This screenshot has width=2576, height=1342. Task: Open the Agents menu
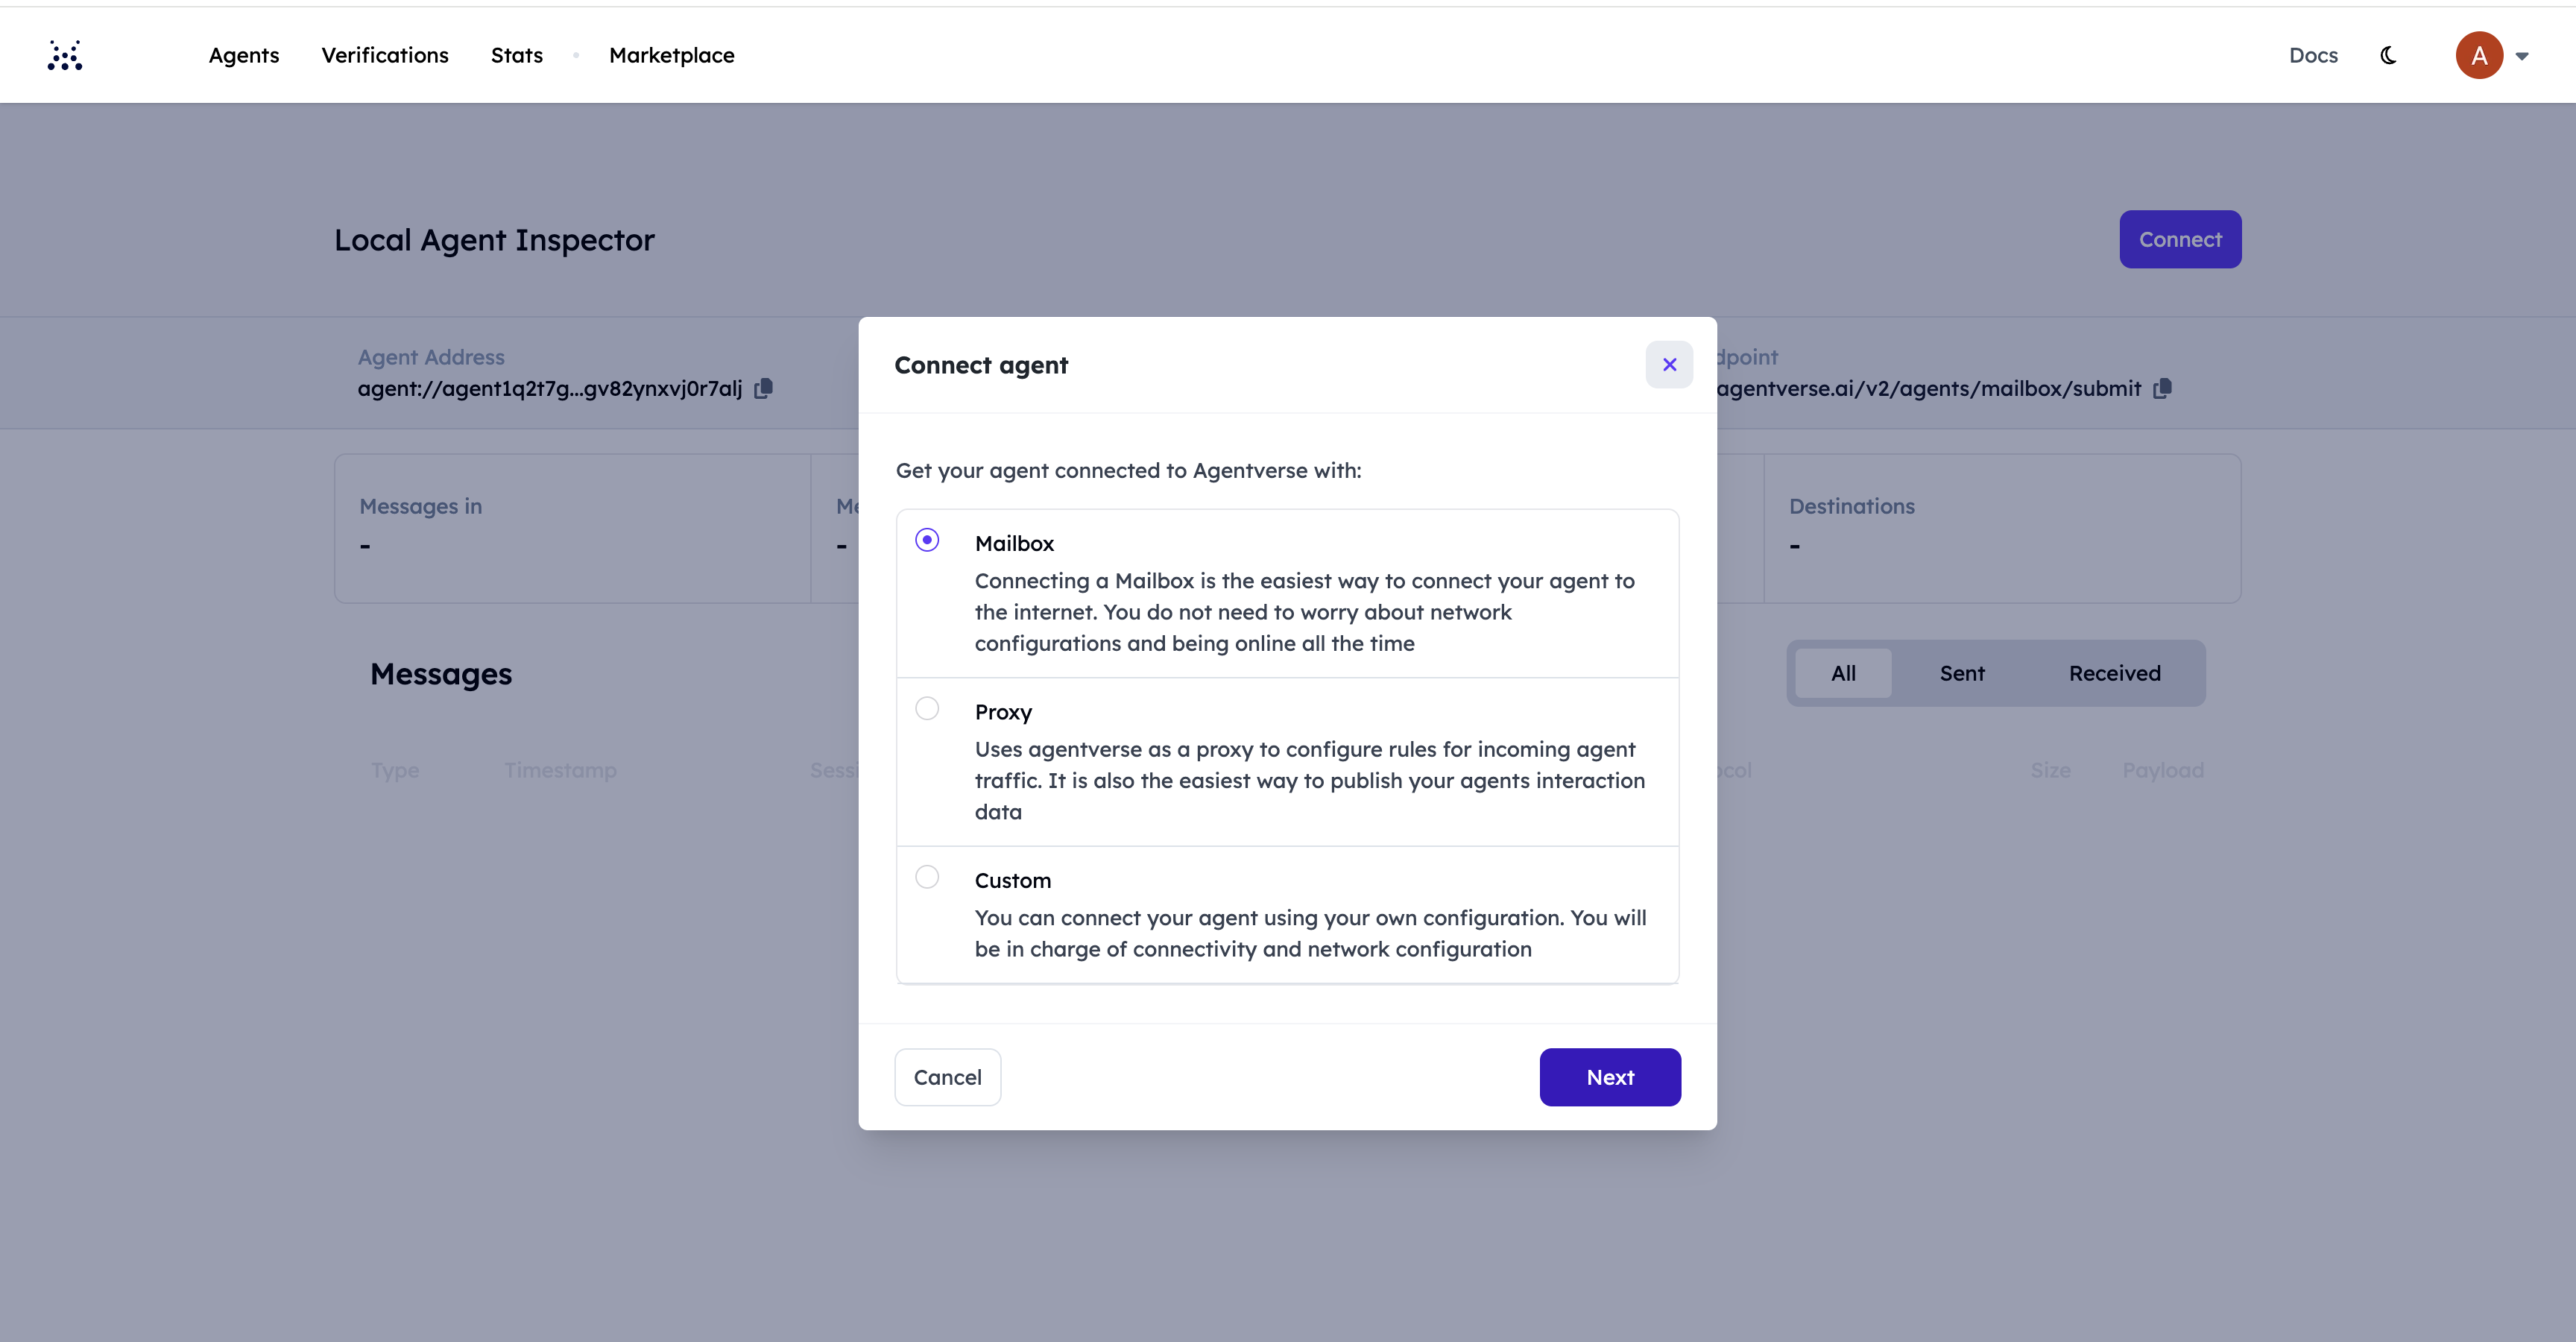pyautogui.click(x=243, y=55)
